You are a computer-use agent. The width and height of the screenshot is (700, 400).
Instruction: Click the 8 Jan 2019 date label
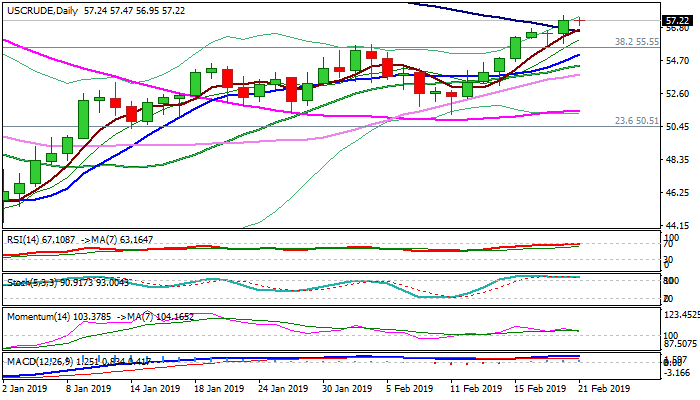coord(87,387)
